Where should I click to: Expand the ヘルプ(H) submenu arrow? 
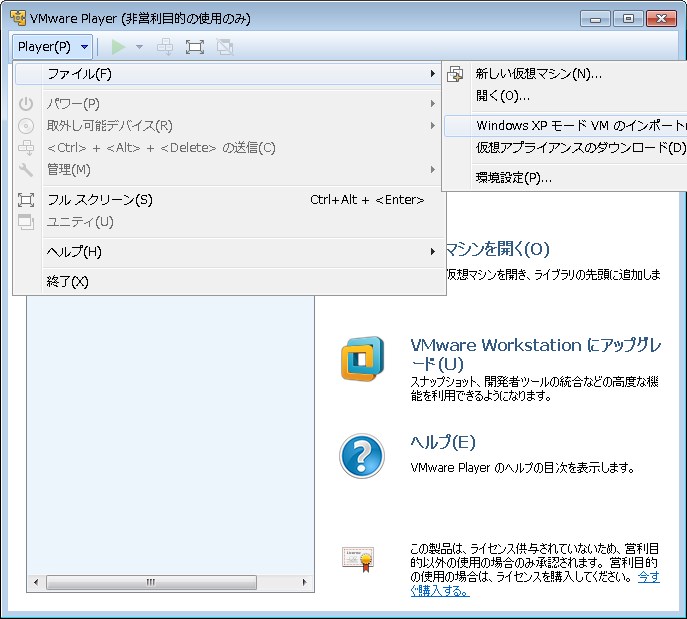(432, 251)
